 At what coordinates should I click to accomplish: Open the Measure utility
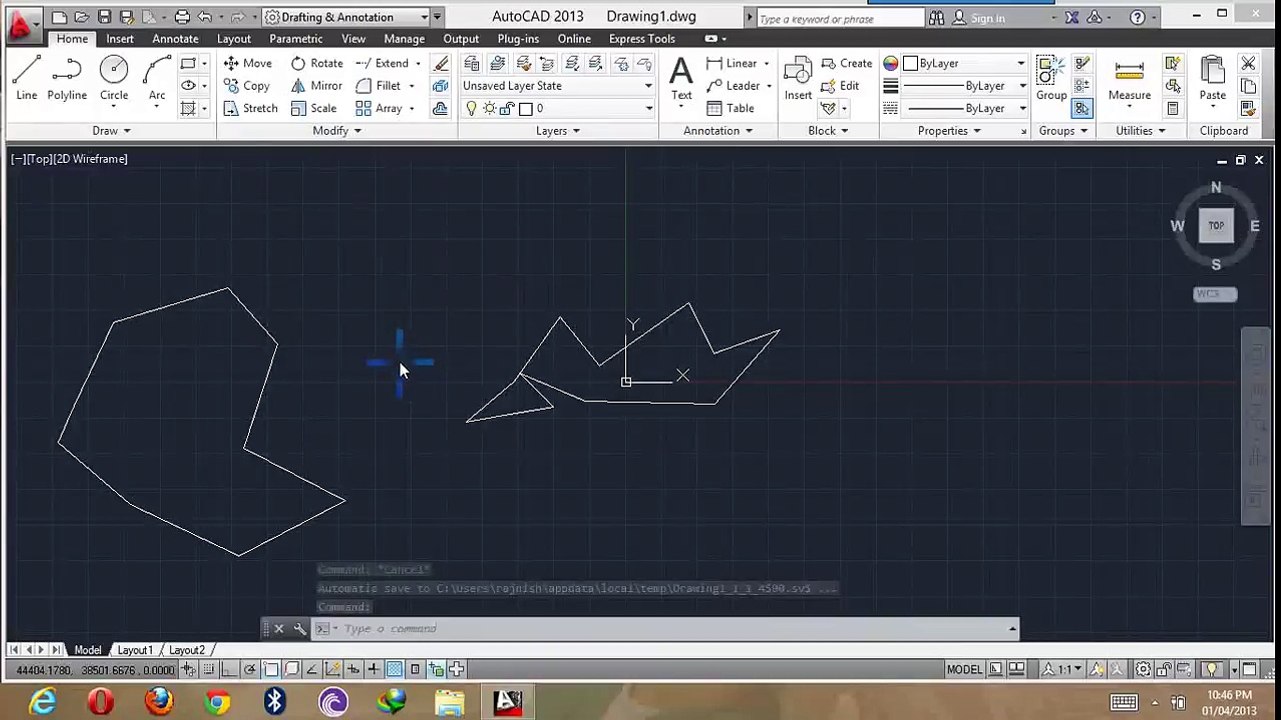click(1129, 78)
